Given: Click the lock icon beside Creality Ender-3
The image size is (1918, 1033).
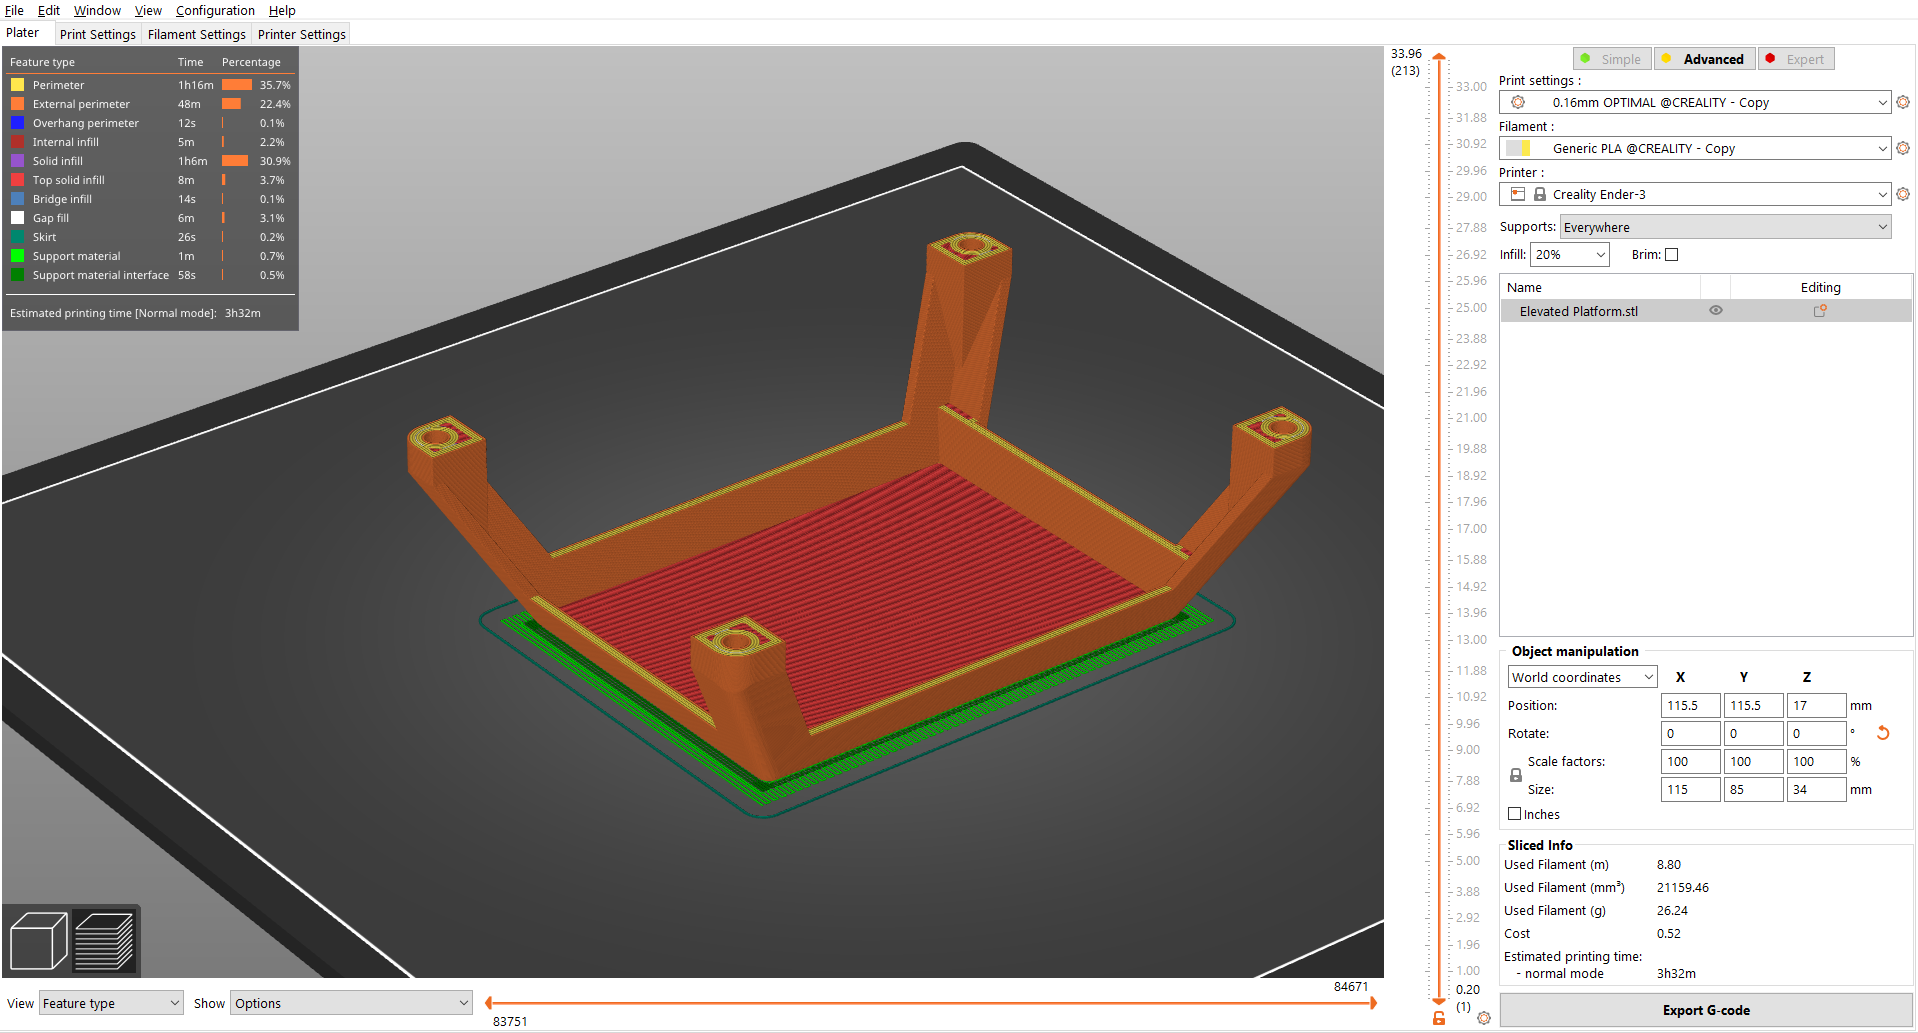Looking at the screenshot, I should 1540,194.
